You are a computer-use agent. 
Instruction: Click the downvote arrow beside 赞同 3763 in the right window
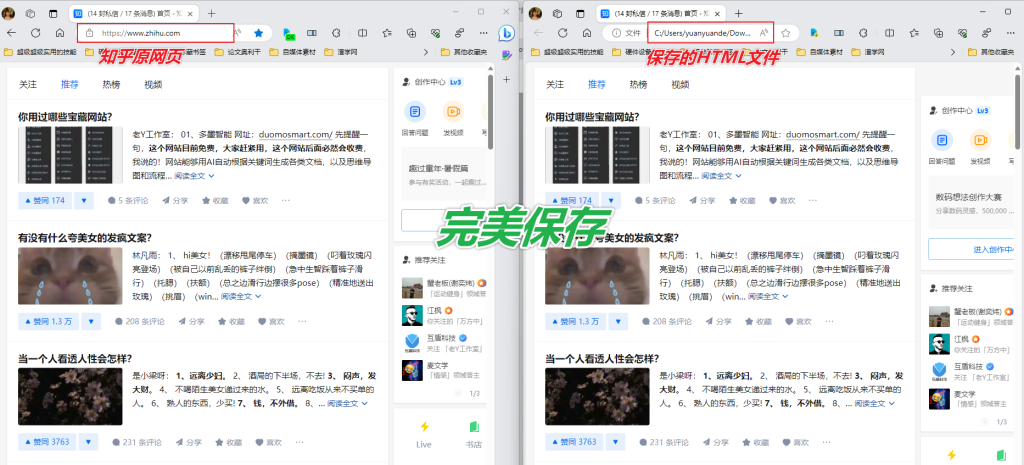pyautogui.click(x=615, y=442)
